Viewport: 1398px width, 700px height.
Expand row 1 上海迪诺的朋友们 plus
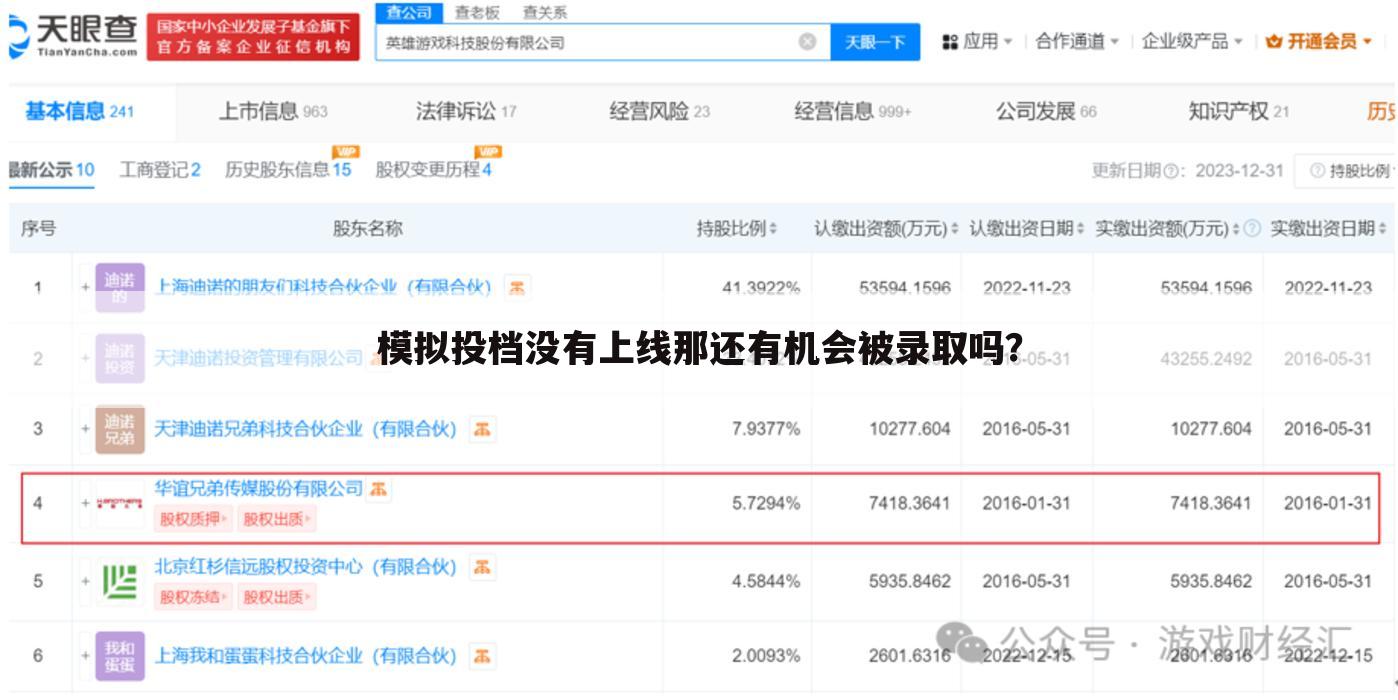click(86, 288)
